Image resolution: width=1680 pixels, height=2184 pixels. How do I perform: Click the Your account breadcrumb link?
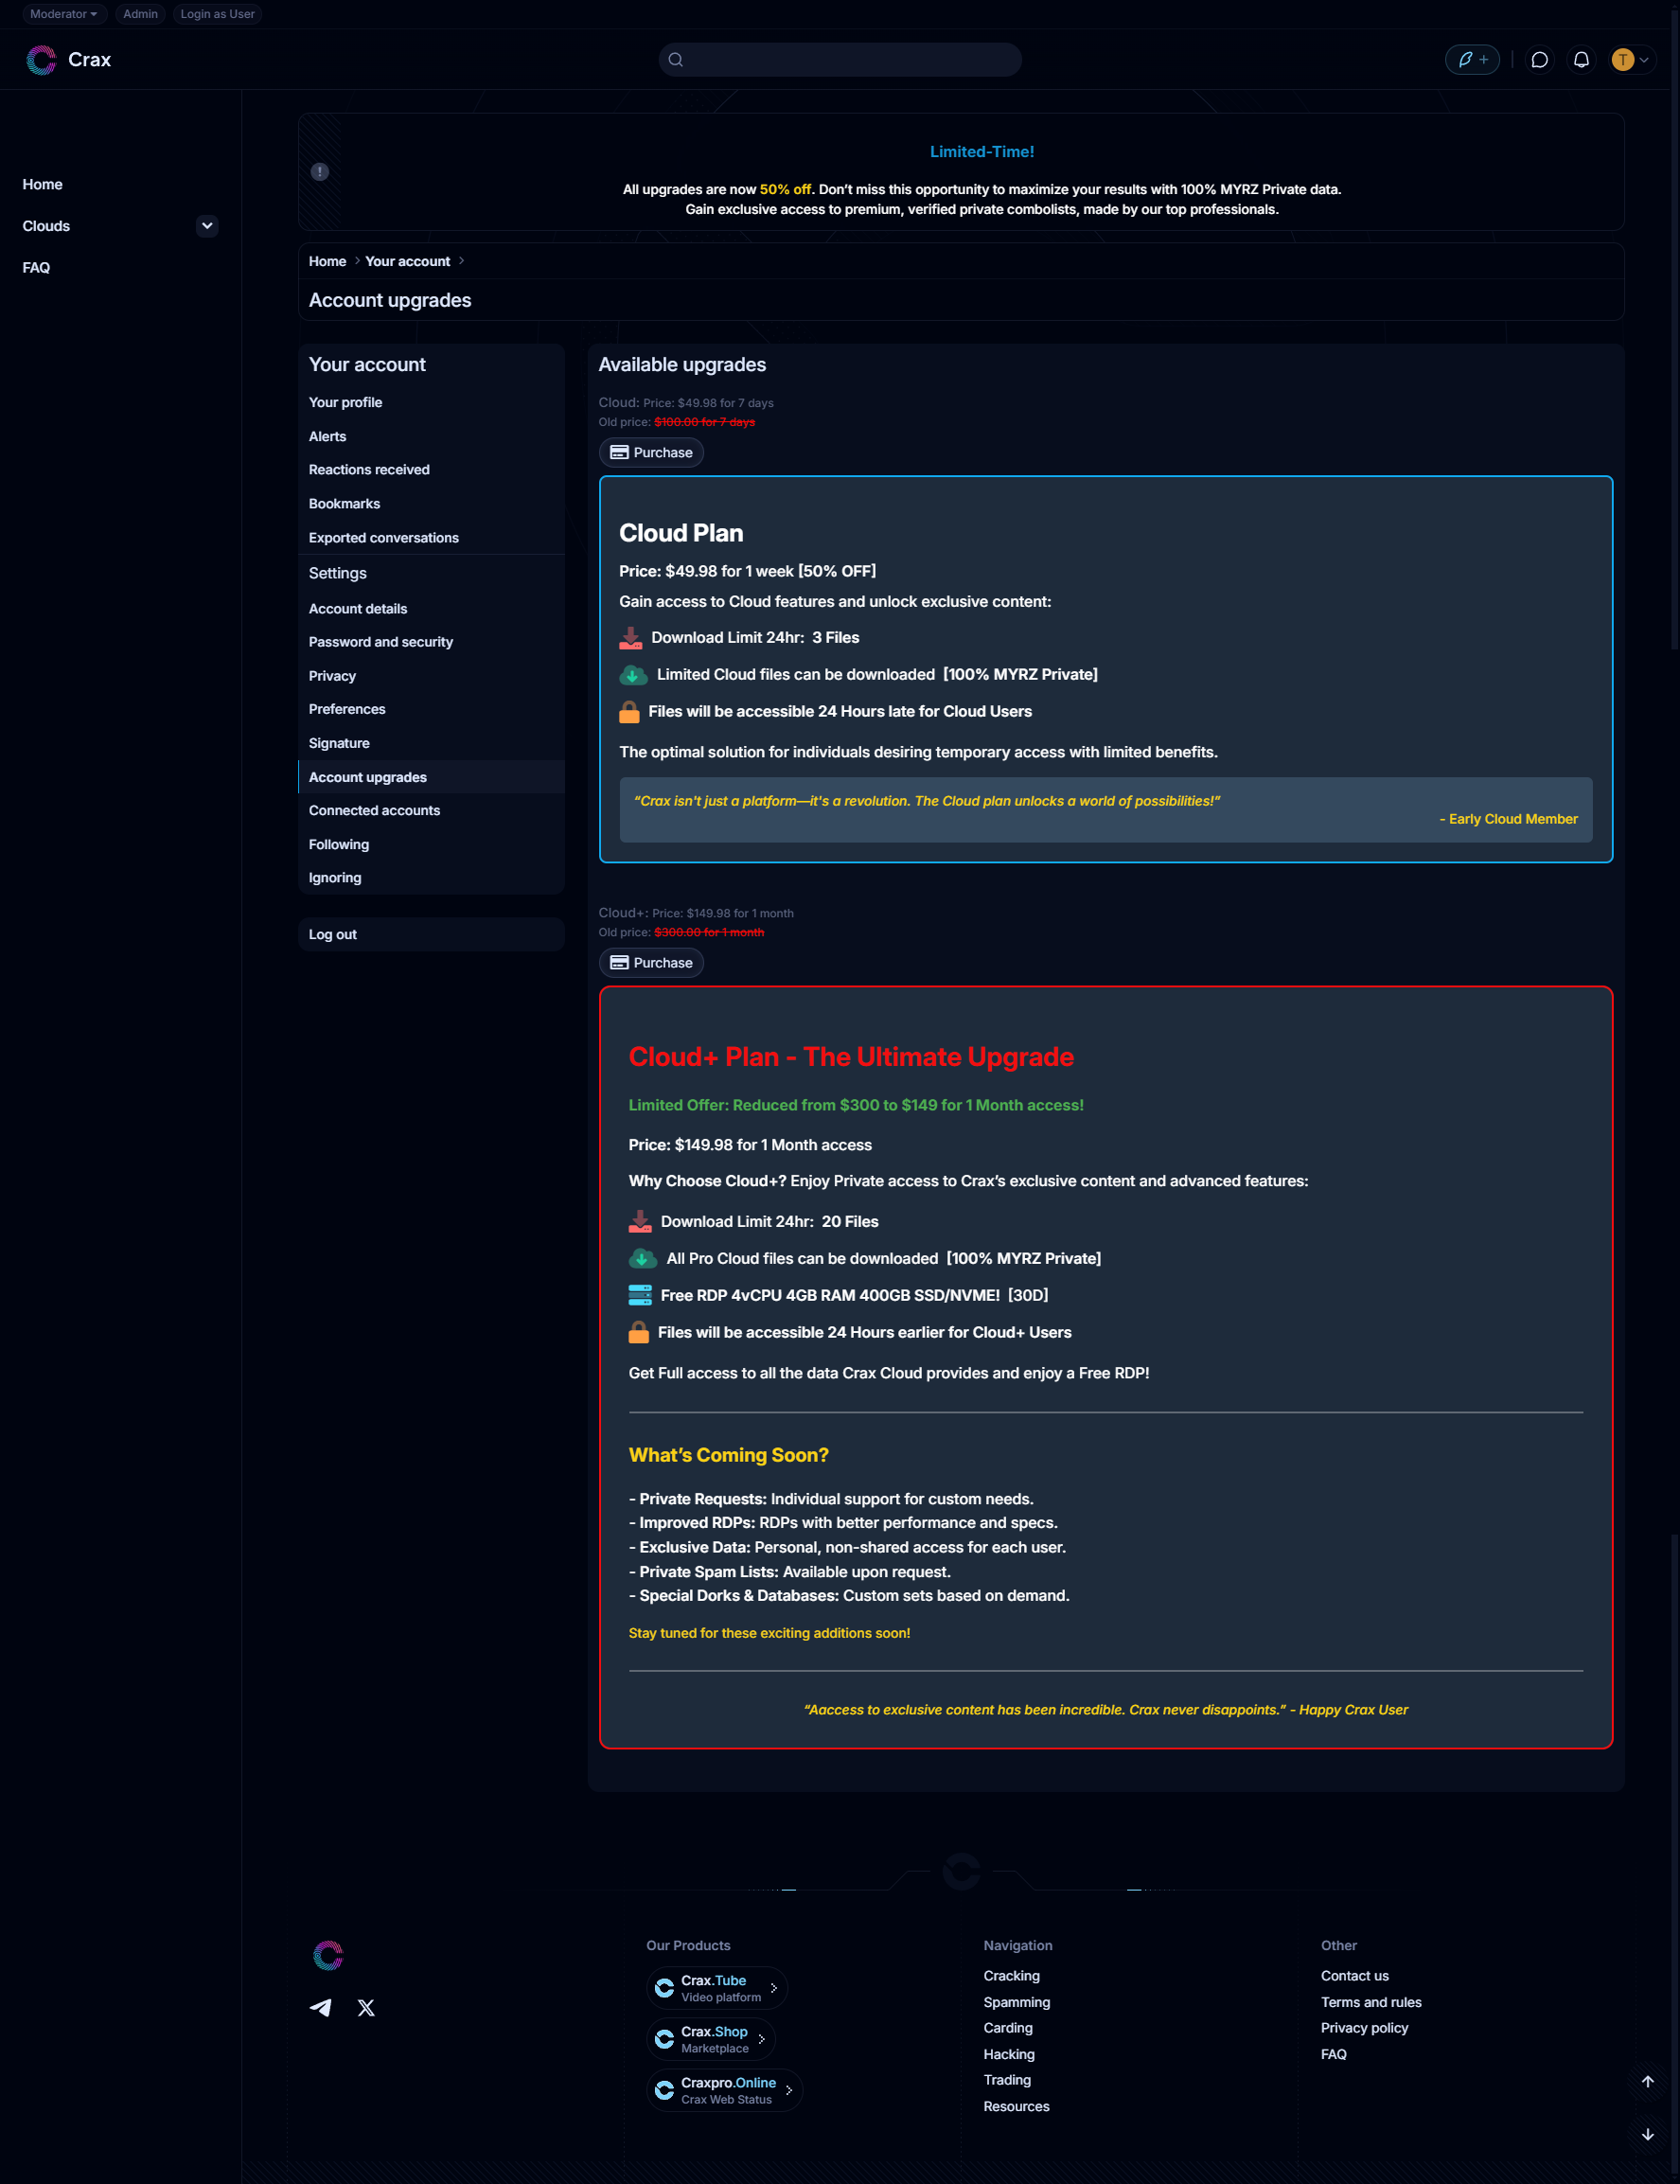407,261
